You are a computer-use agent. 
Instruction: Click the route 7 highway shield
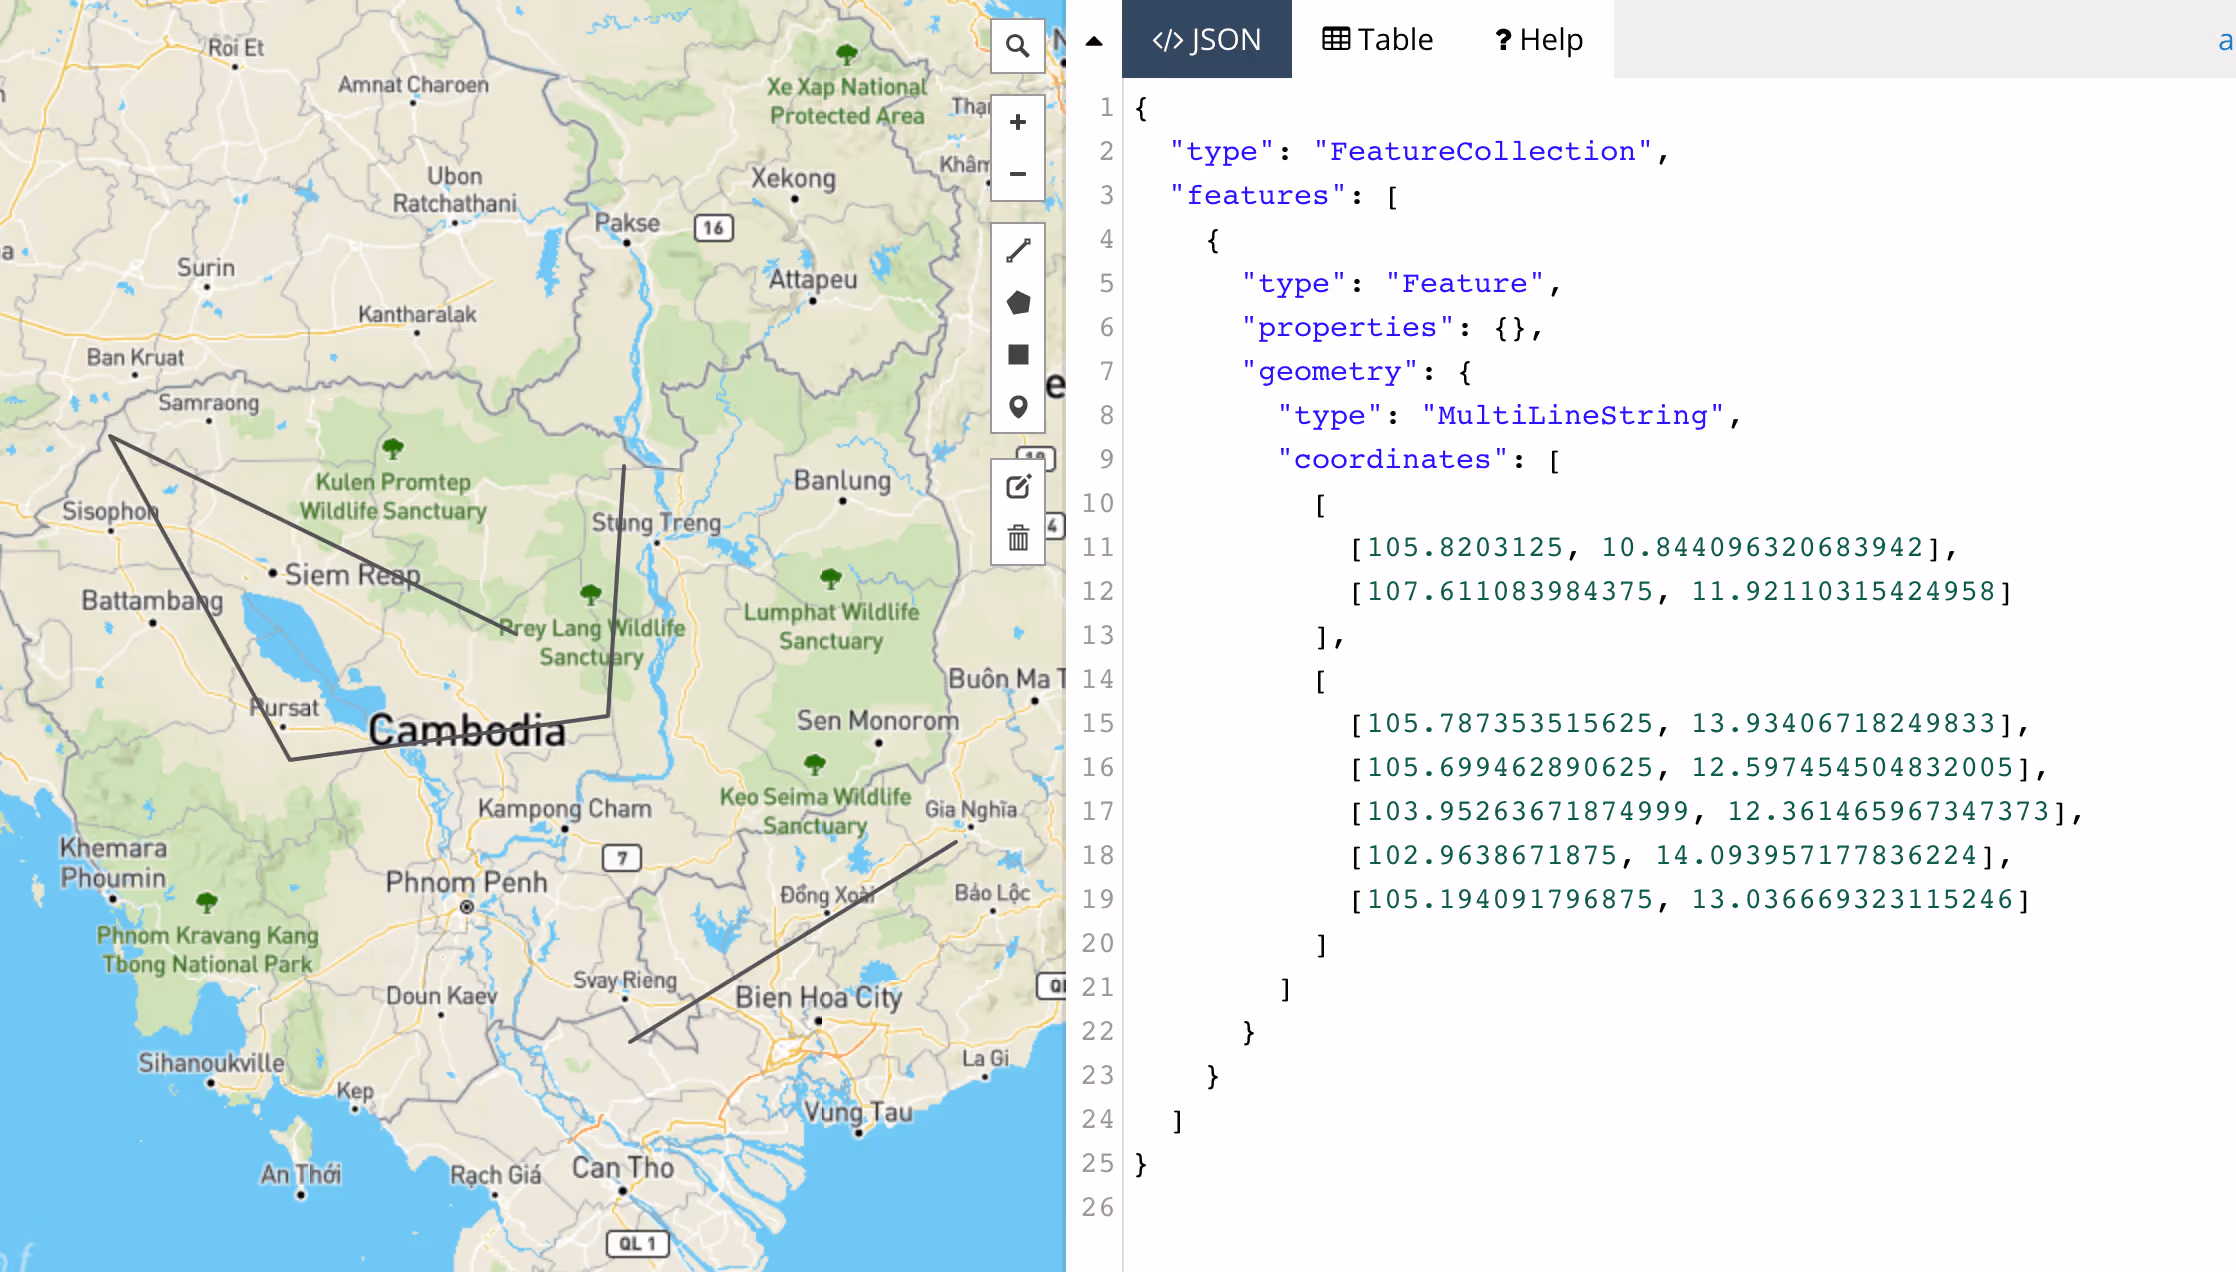(621, 858)
